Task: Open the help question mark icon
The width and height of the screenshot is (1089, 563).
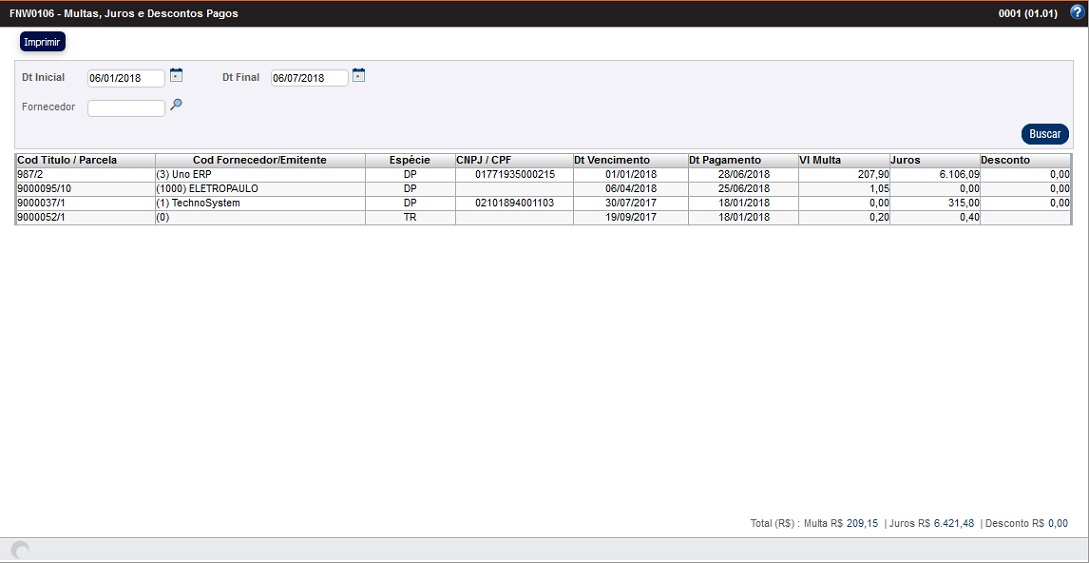Action: pyautogui.click(x=1076, y=13)
